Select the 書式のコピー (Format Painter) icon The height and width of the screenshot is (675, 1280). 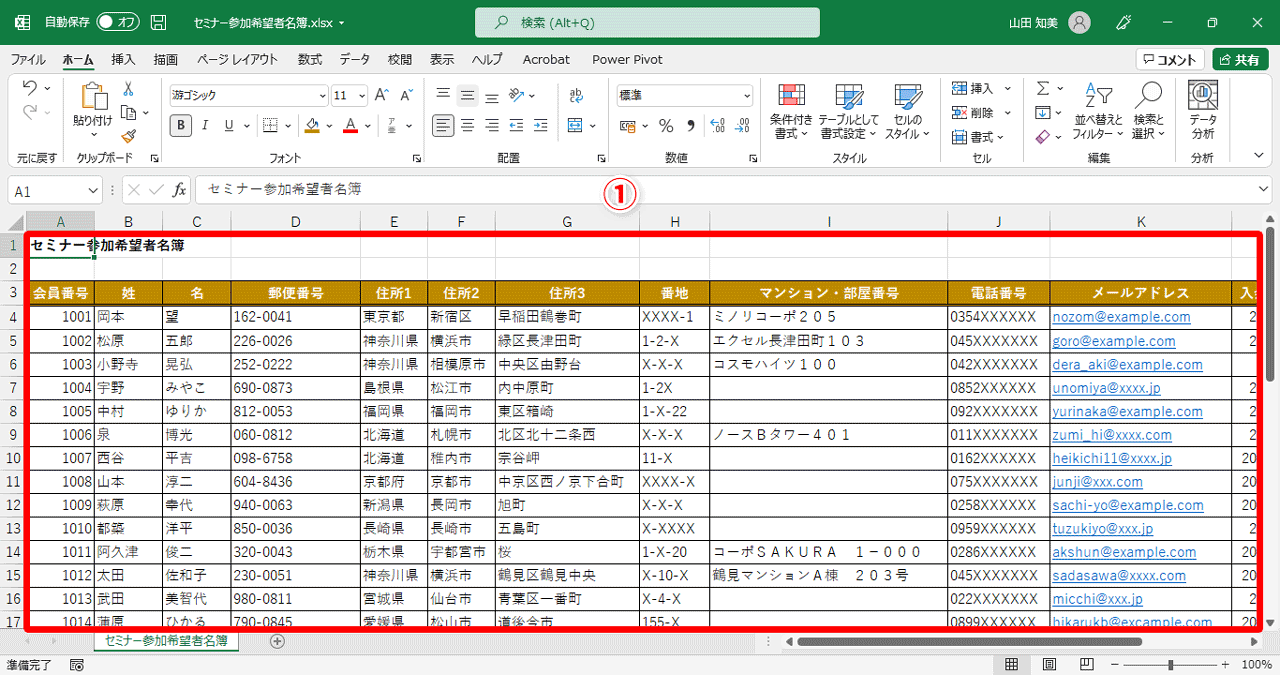click(131, 135)
